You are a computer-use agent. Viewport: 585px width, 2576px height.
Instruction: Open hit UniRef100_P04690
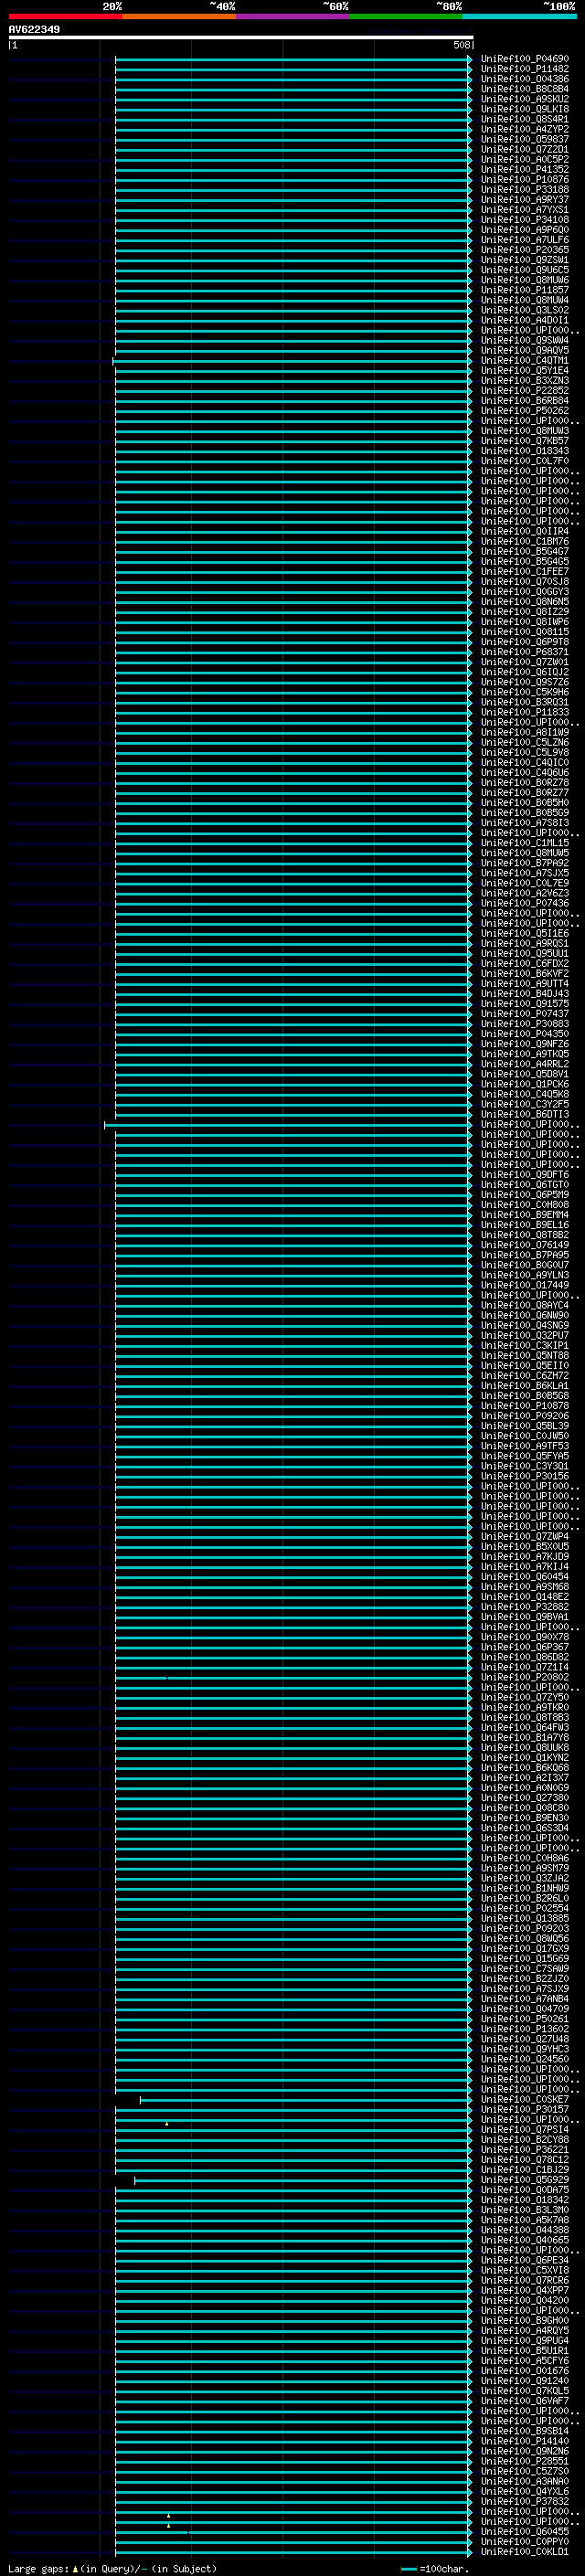tap(525, 59)
